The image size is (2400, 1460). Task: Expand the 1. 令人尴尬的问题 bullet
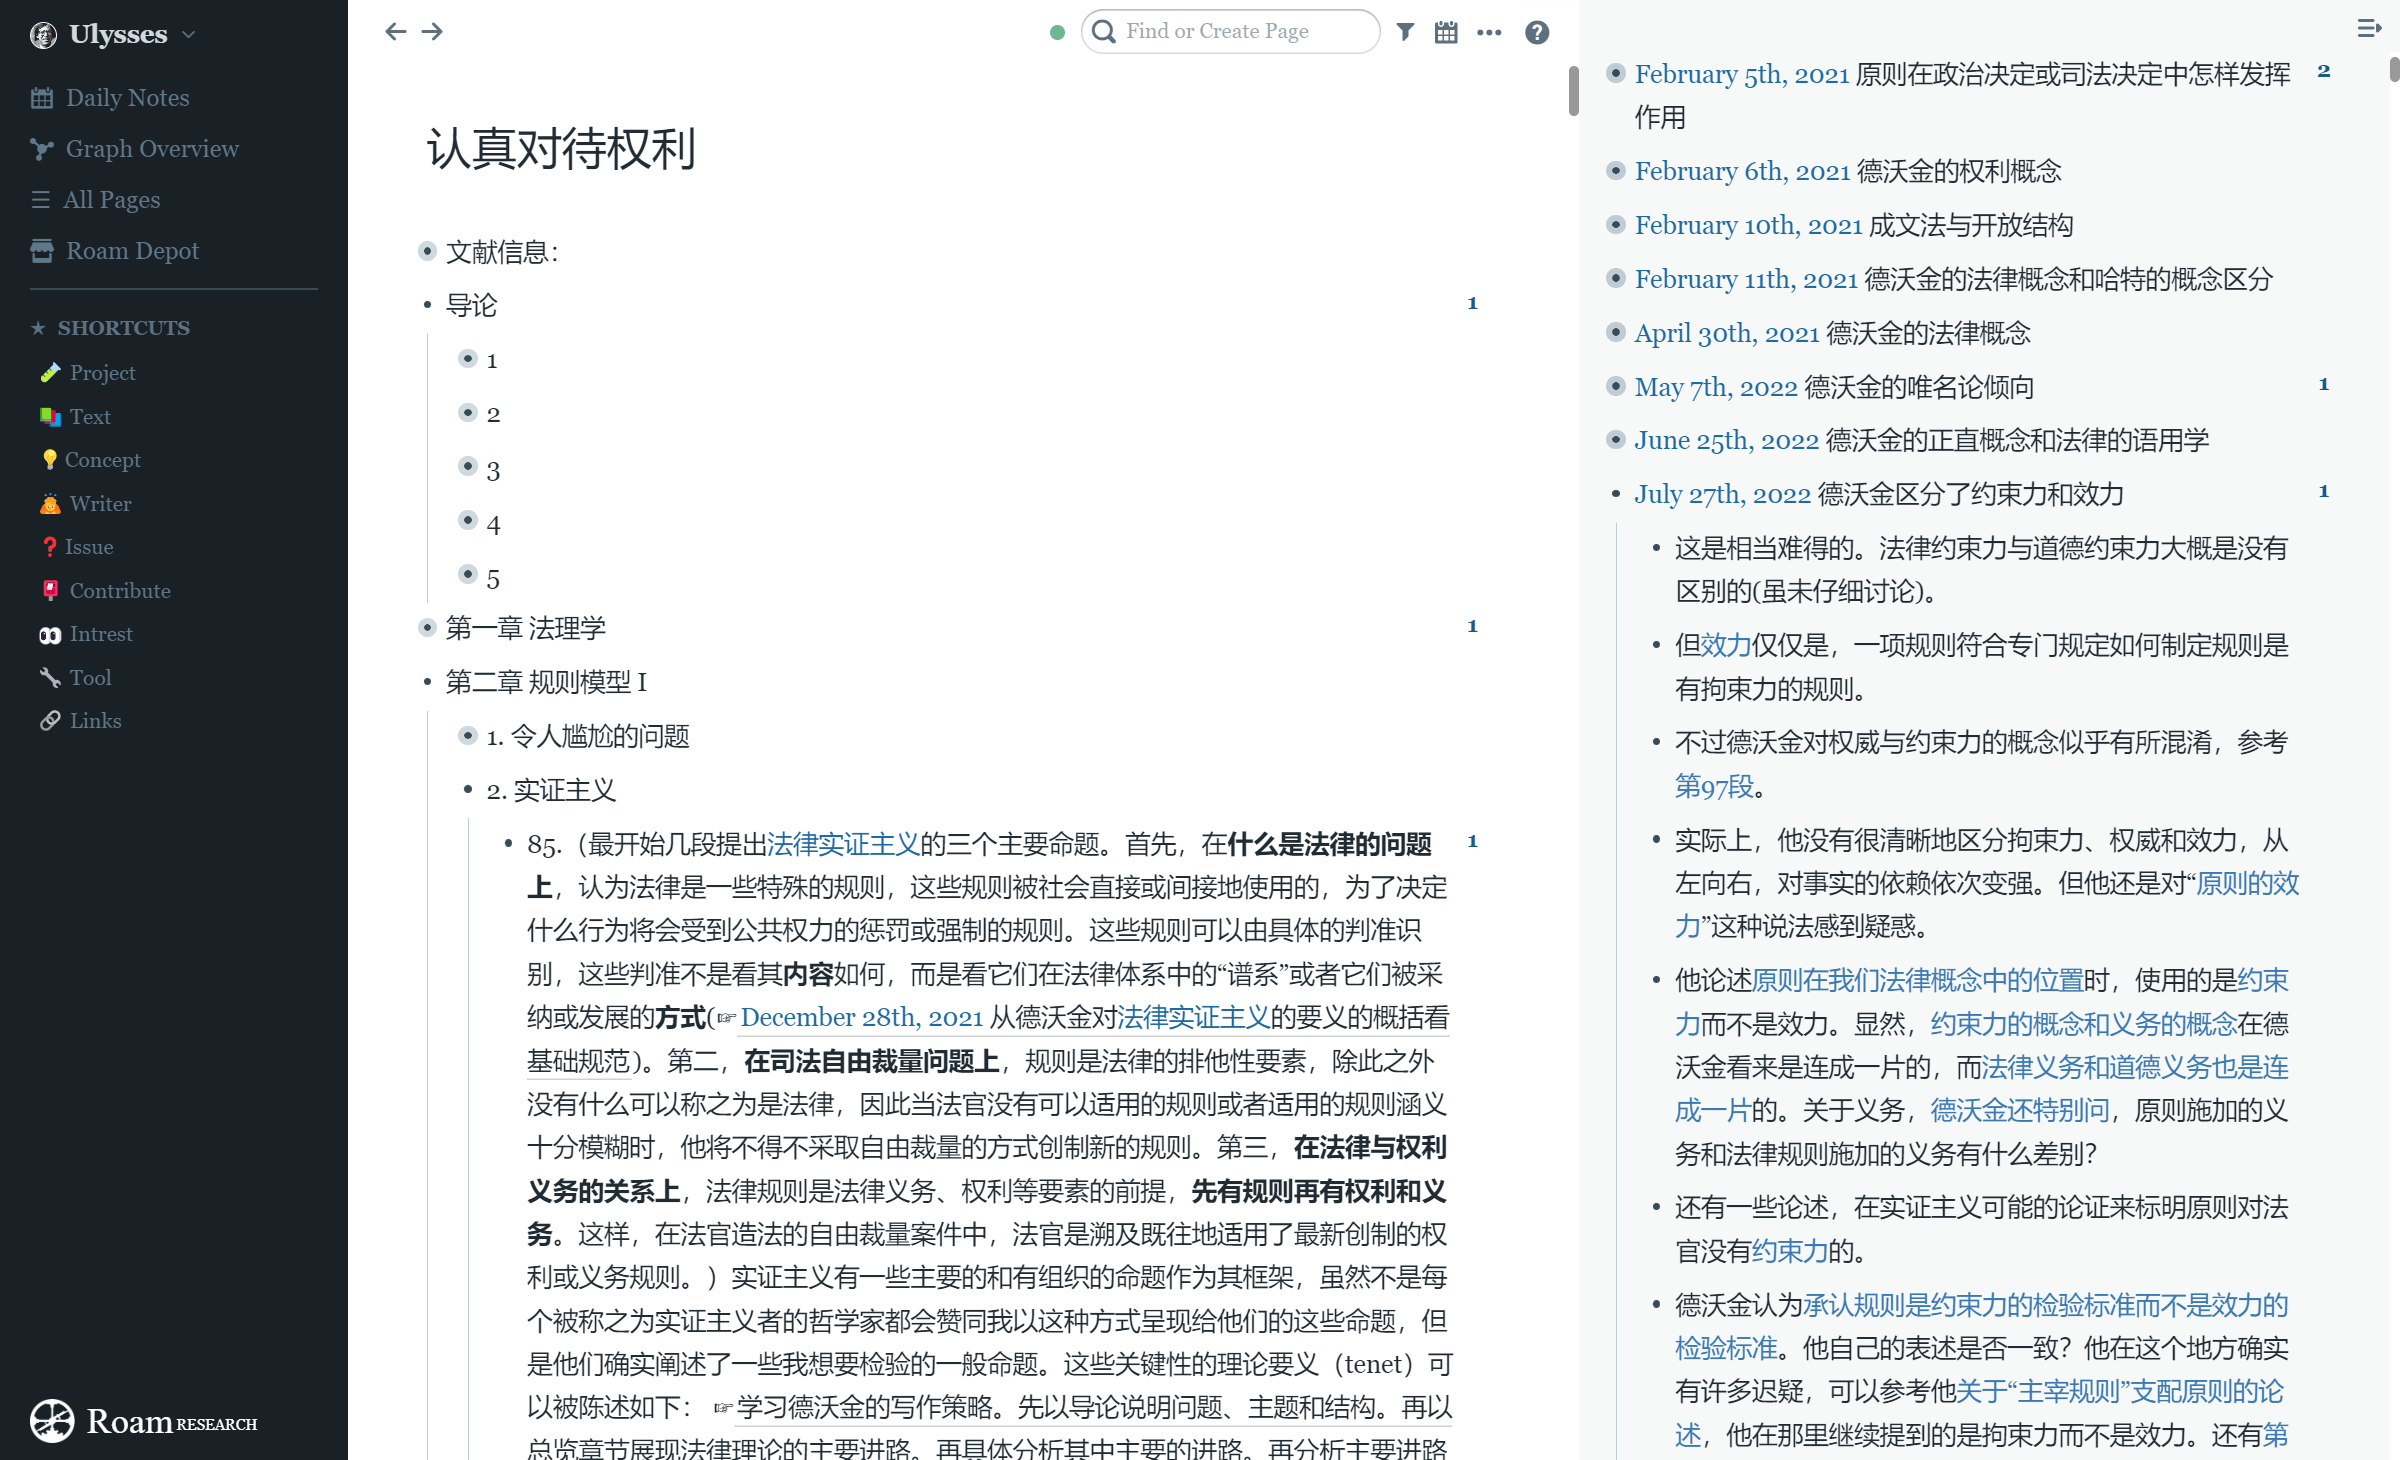467,736
